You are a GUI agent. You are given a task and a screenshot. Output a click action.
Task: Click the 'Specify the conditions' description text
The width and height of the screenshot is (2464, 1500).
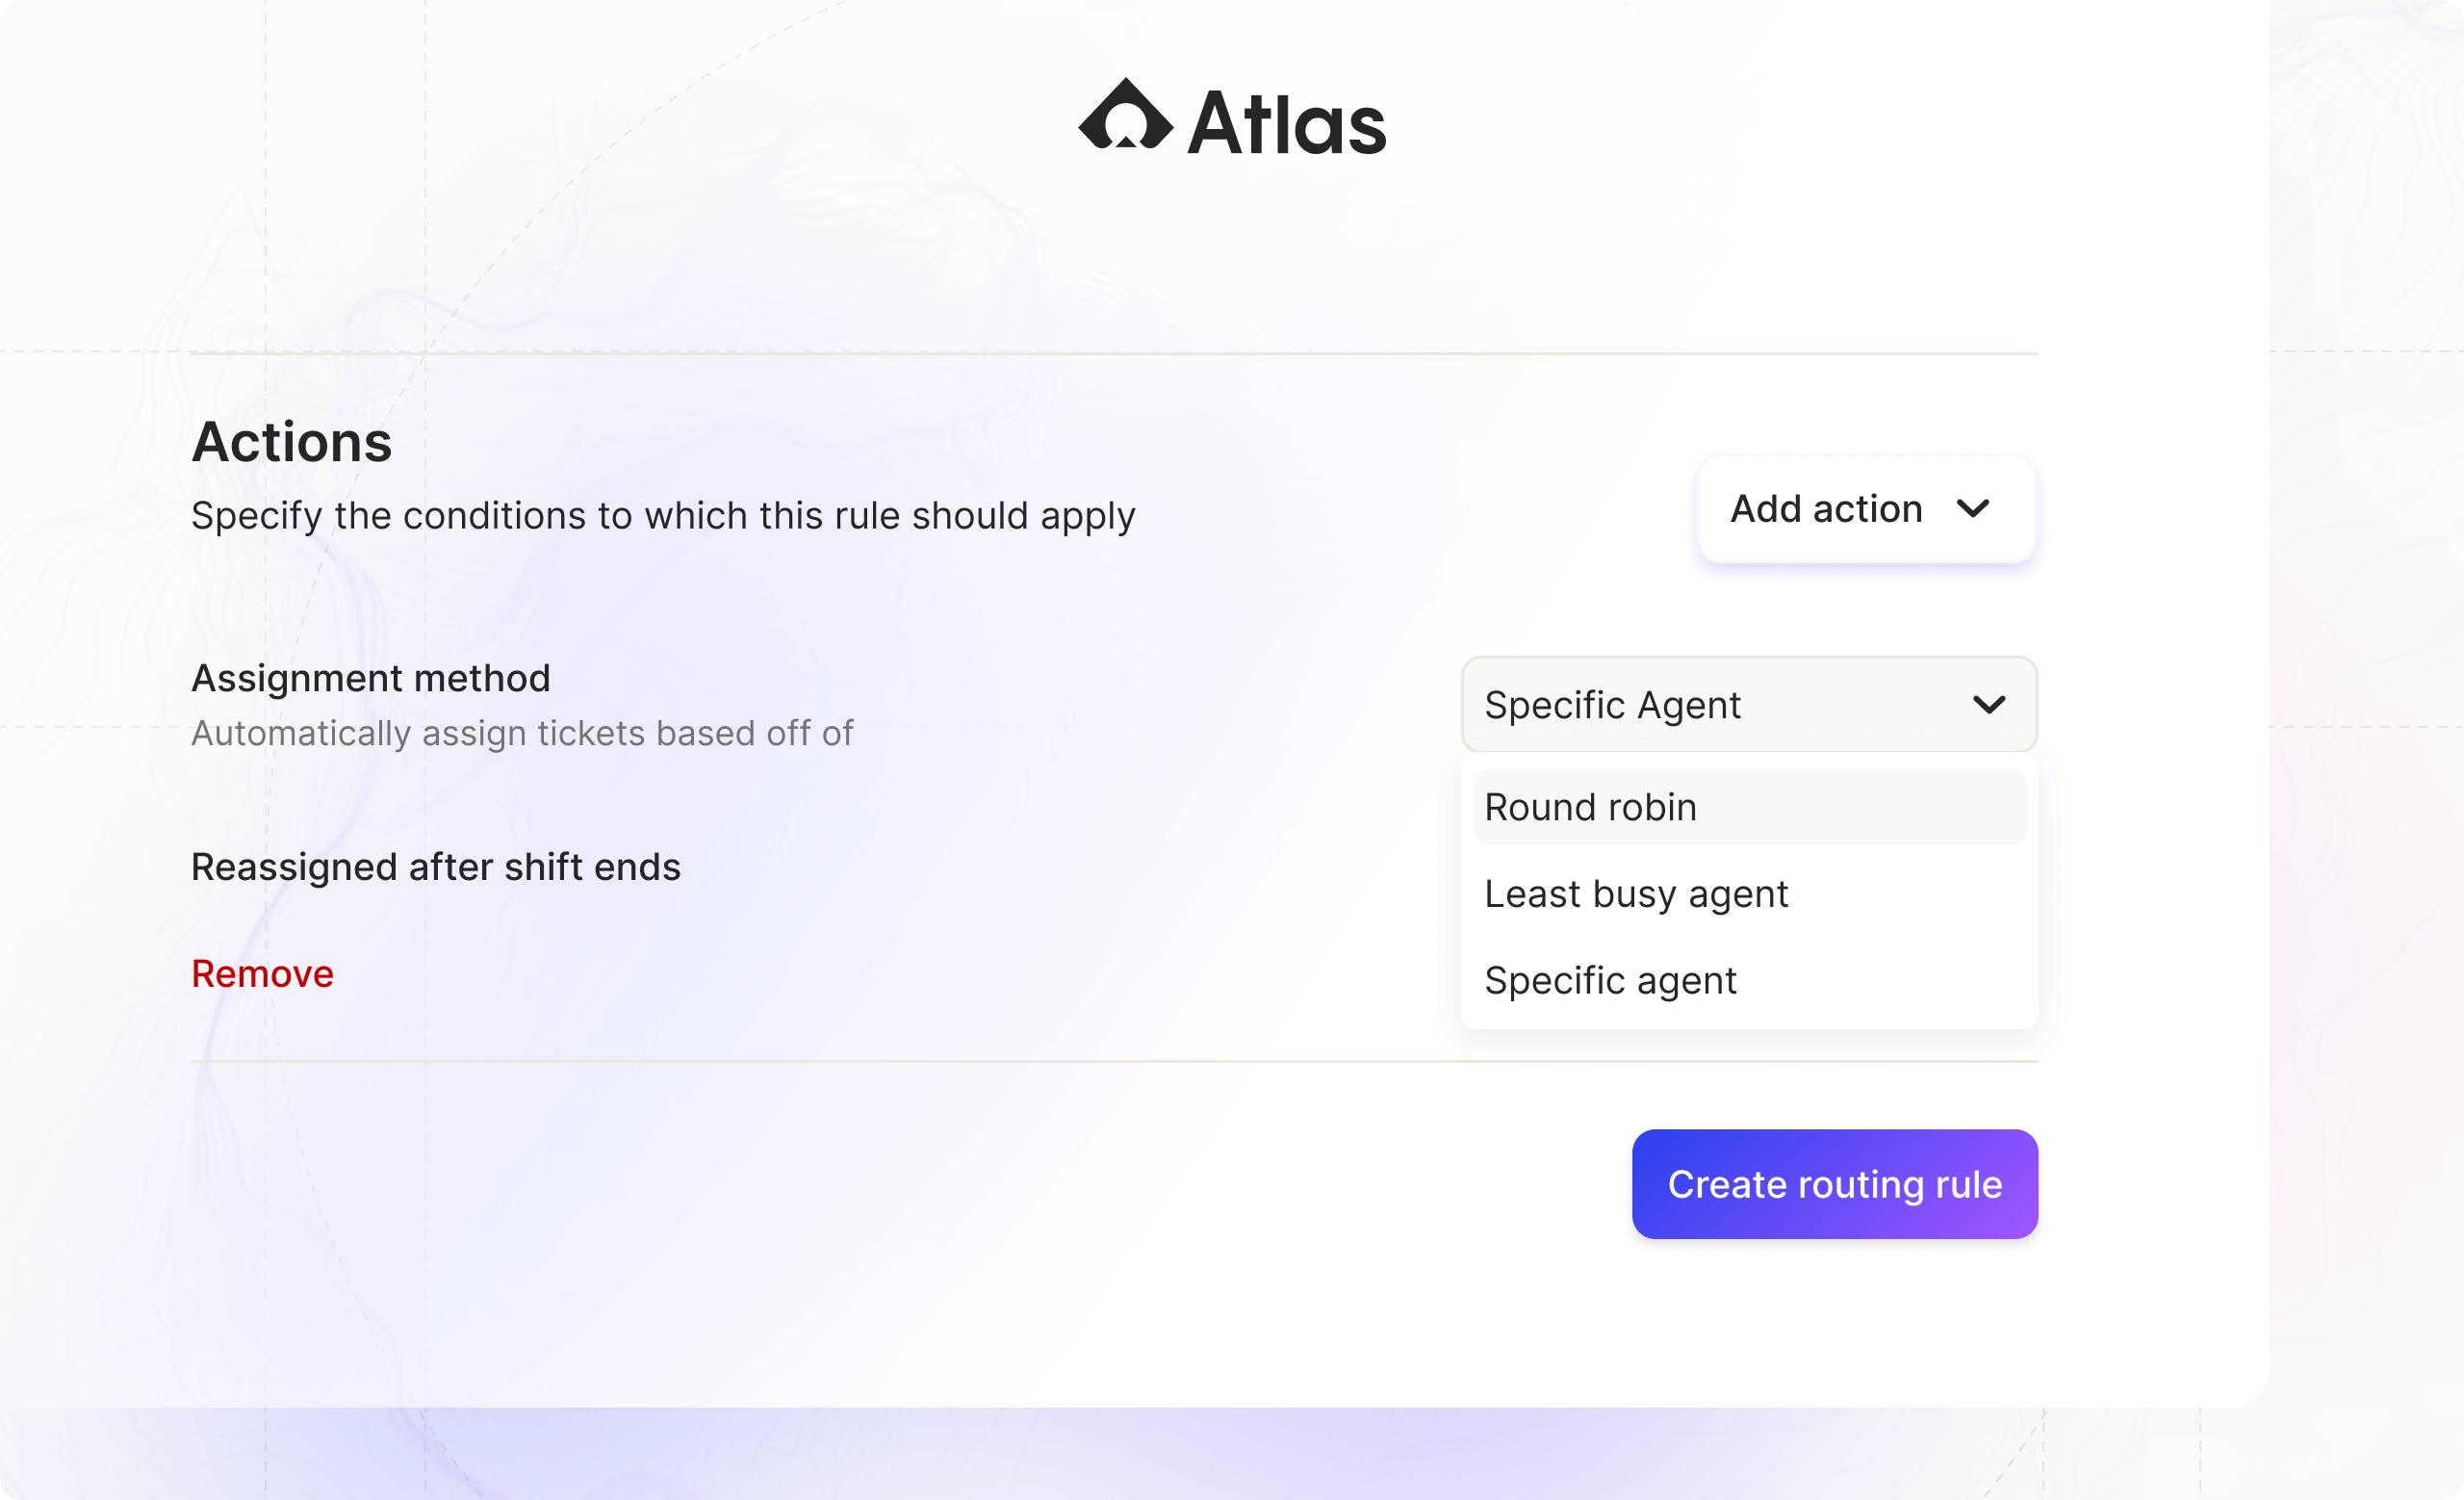click(663, 516)
